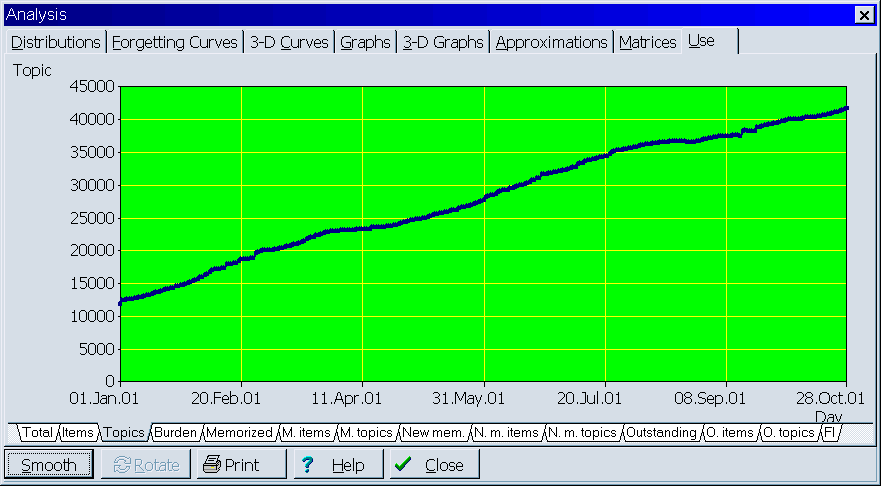
Task: Open the Memorized bottom tab
Action: coord(239,433)
